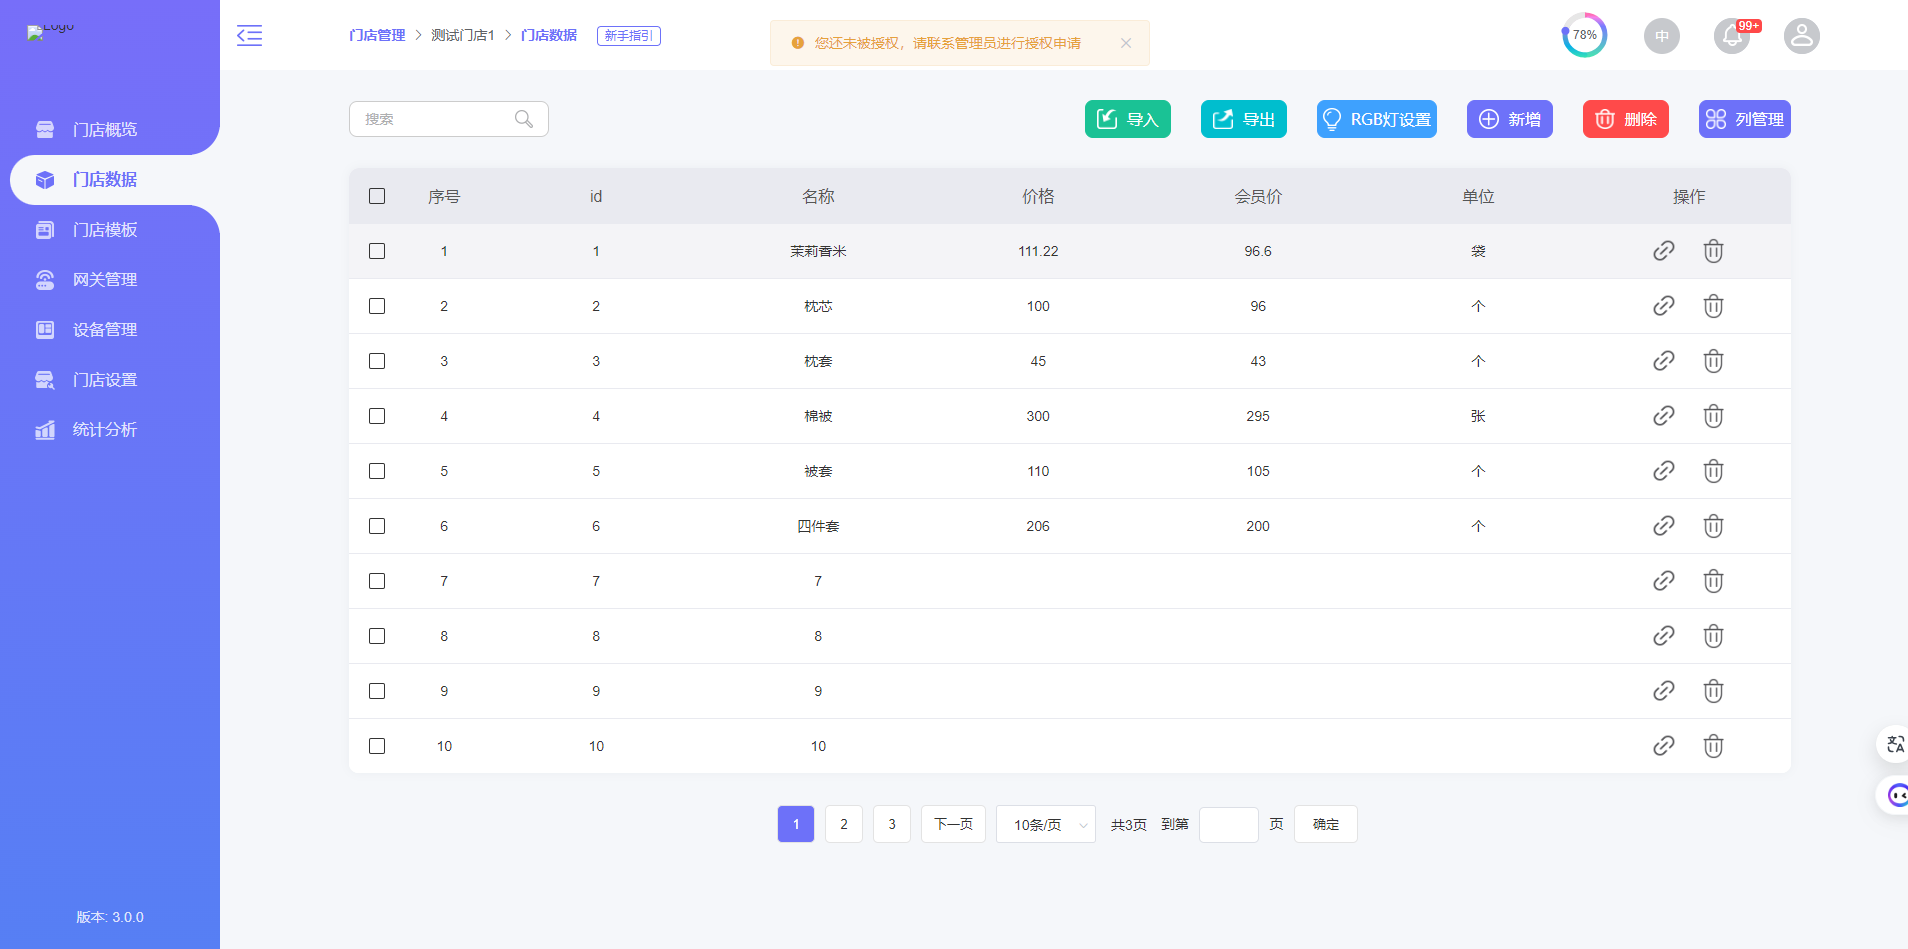This screenshot has height=949, width=1908.
Task: Click the trash icon for row 枕芯
Action: [1713, 306]
